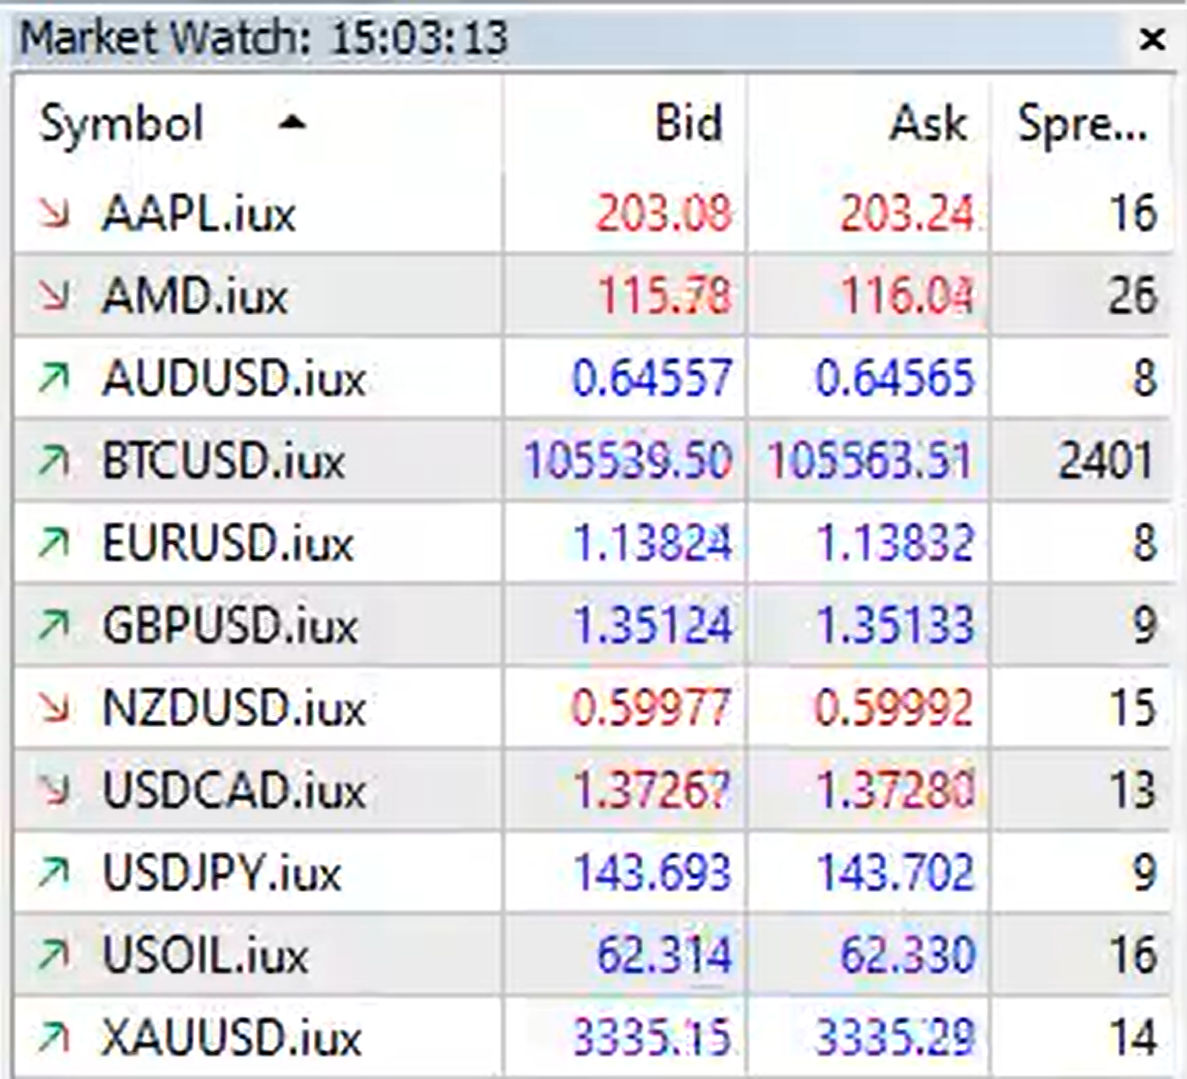The image size is (1187, 1079).
Task: Select the XAUUSD.iux symbol
Action: click(x=232, y=1039)
